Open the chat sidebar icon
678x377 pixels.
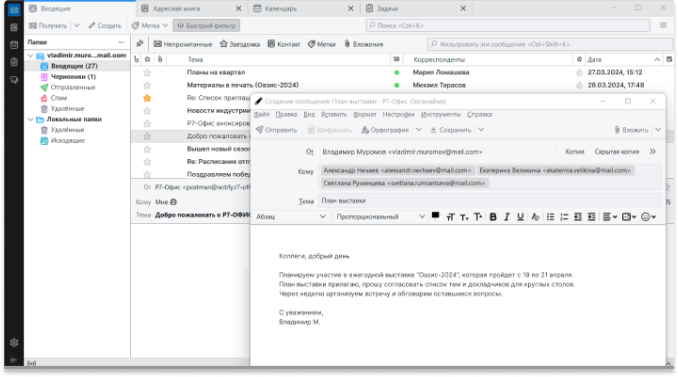click(14, 80)
